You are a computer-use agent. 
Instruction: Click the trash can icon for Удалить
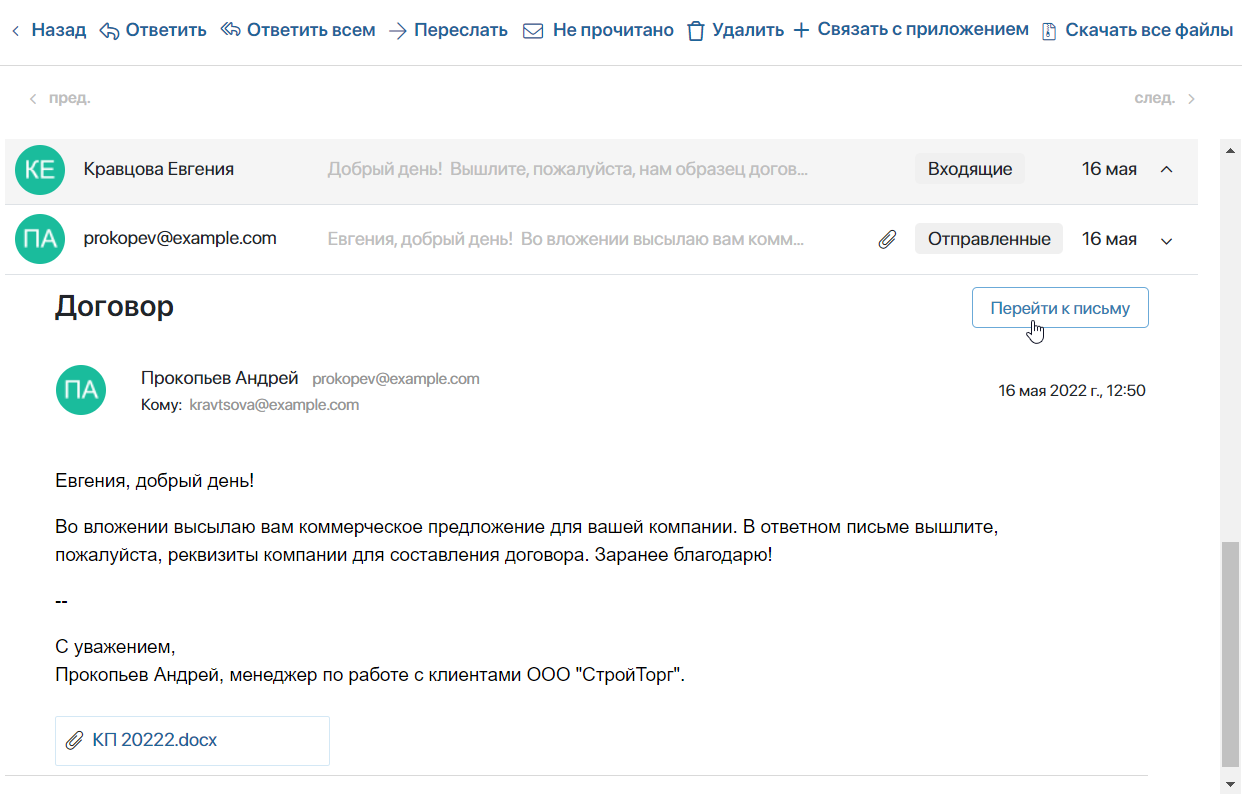(696, 31)
